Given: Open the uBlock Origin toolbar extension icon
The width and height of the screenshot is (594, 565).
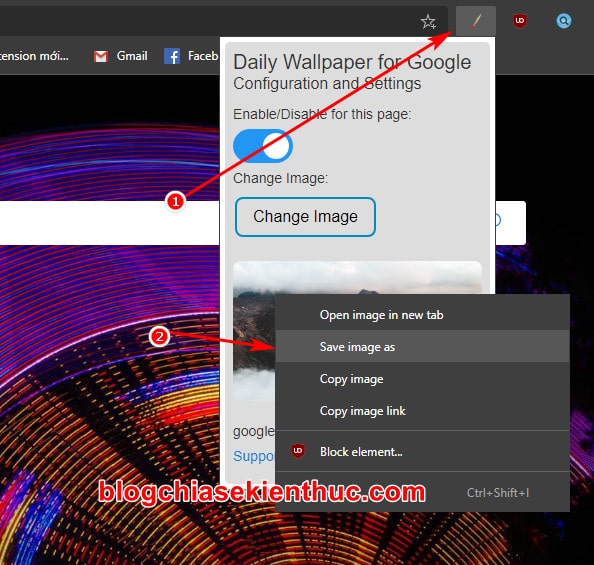Looking at the screenshot, I should pos(520,21).
